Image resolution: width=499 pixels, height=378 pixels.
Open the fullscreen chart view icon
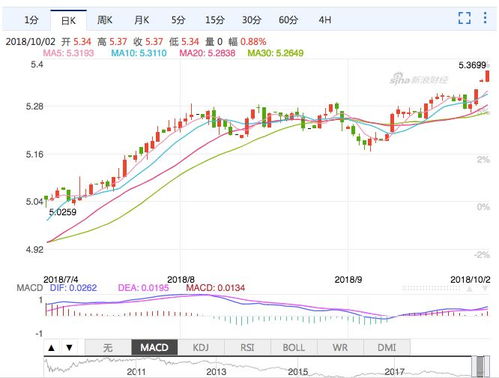464,18
